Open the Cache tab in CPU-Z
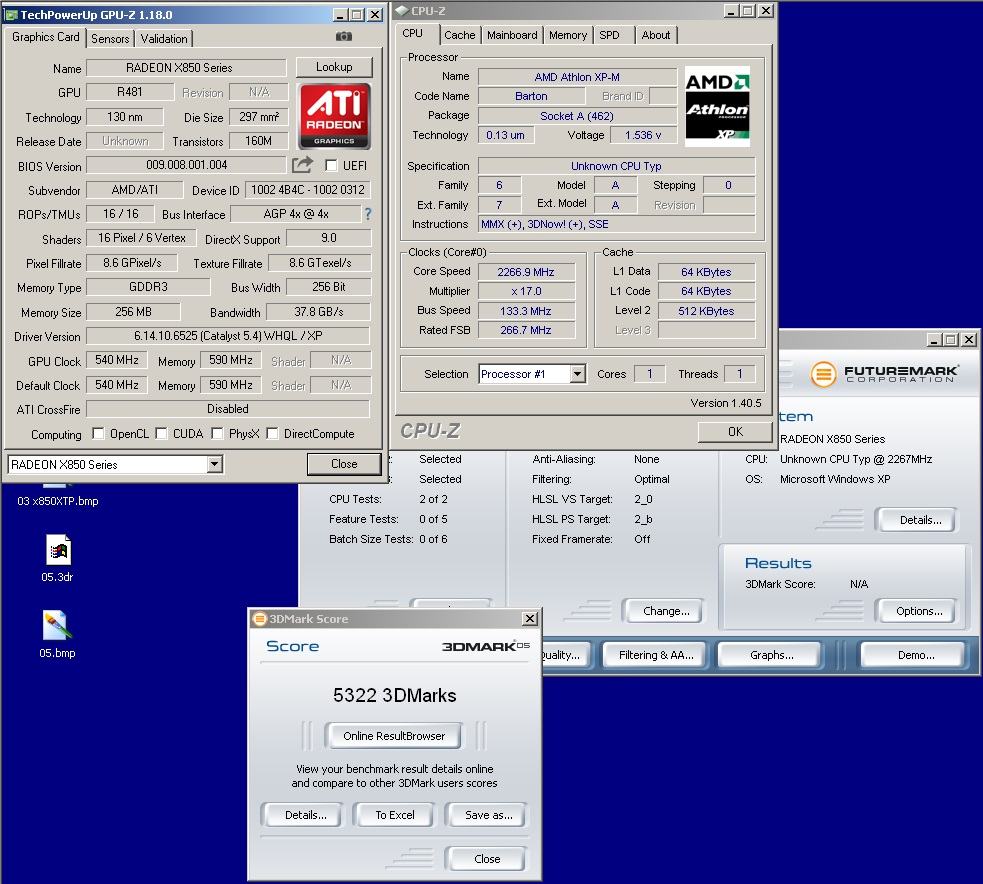This screenshot has width=983, height=884. click(460, 35)
